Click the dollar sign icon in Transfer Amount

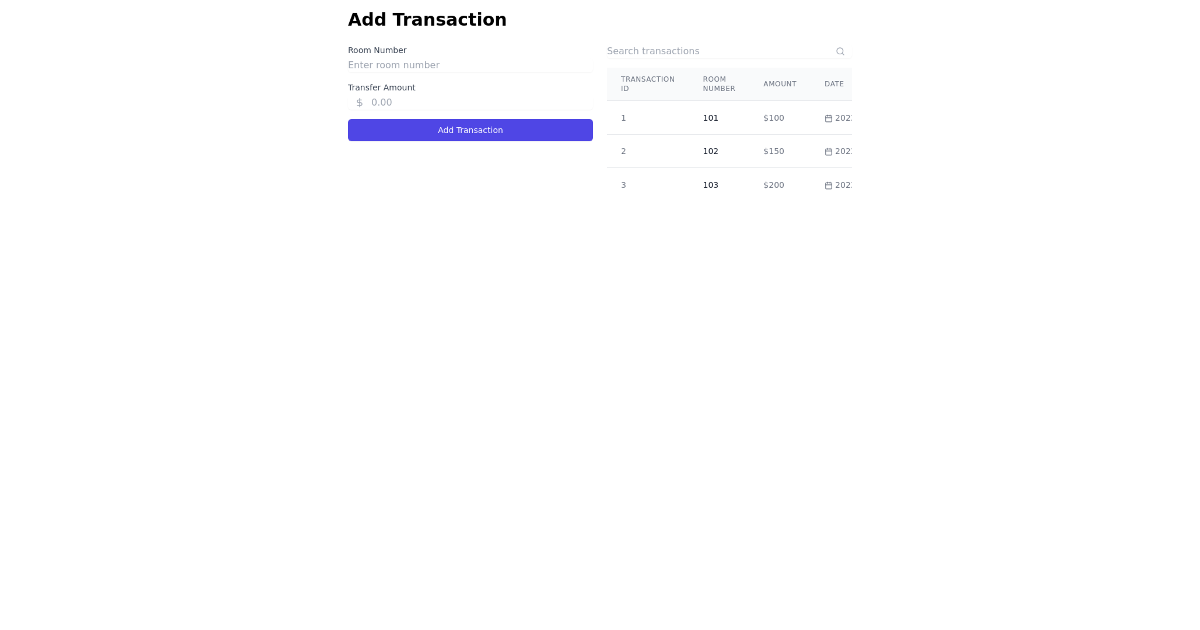pos(360,102)
